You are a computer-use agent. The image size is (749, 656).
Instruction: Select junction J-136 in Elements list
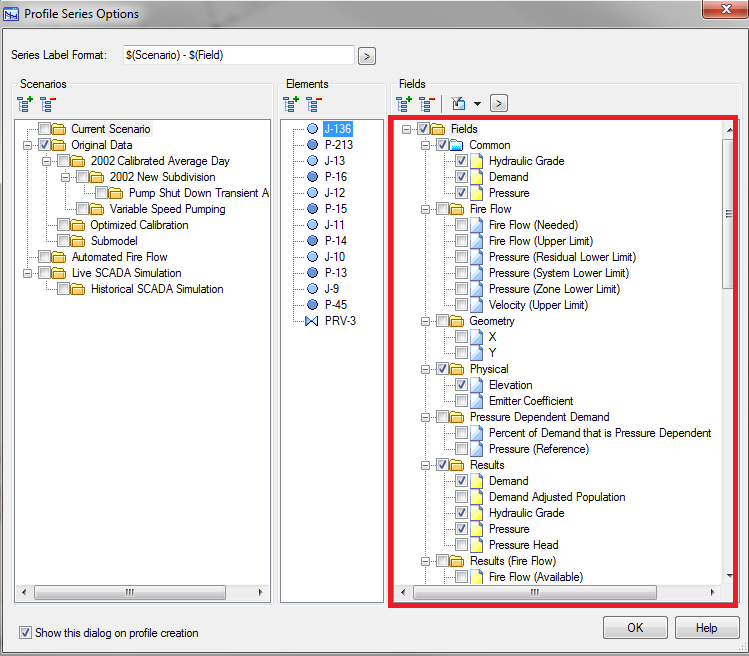point(337,129)
